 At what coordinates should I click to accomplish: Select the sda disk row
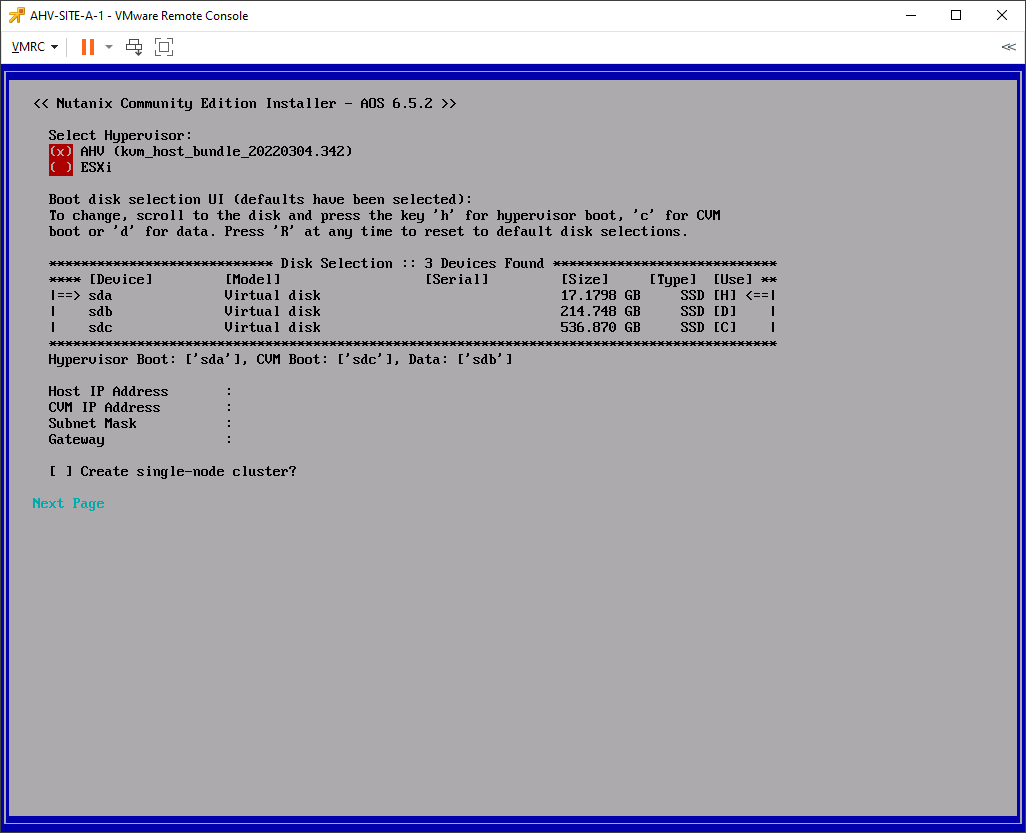(x=413, y=296)
